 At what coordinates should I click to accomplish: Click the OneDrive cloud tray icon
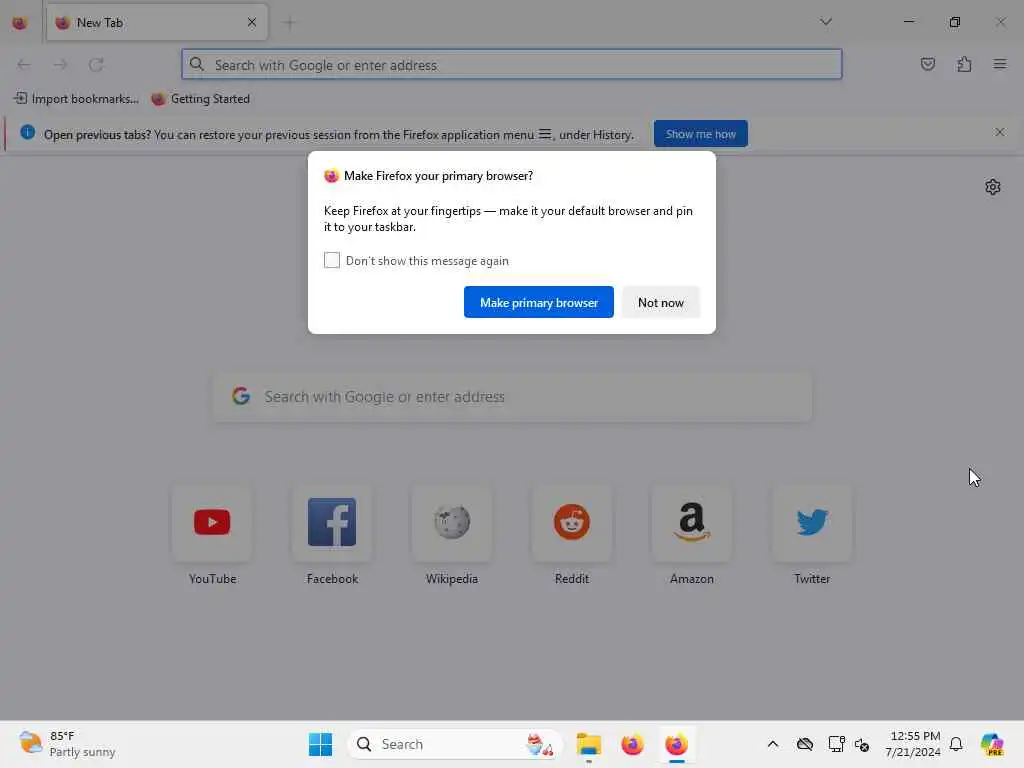(x=805, y=744)
